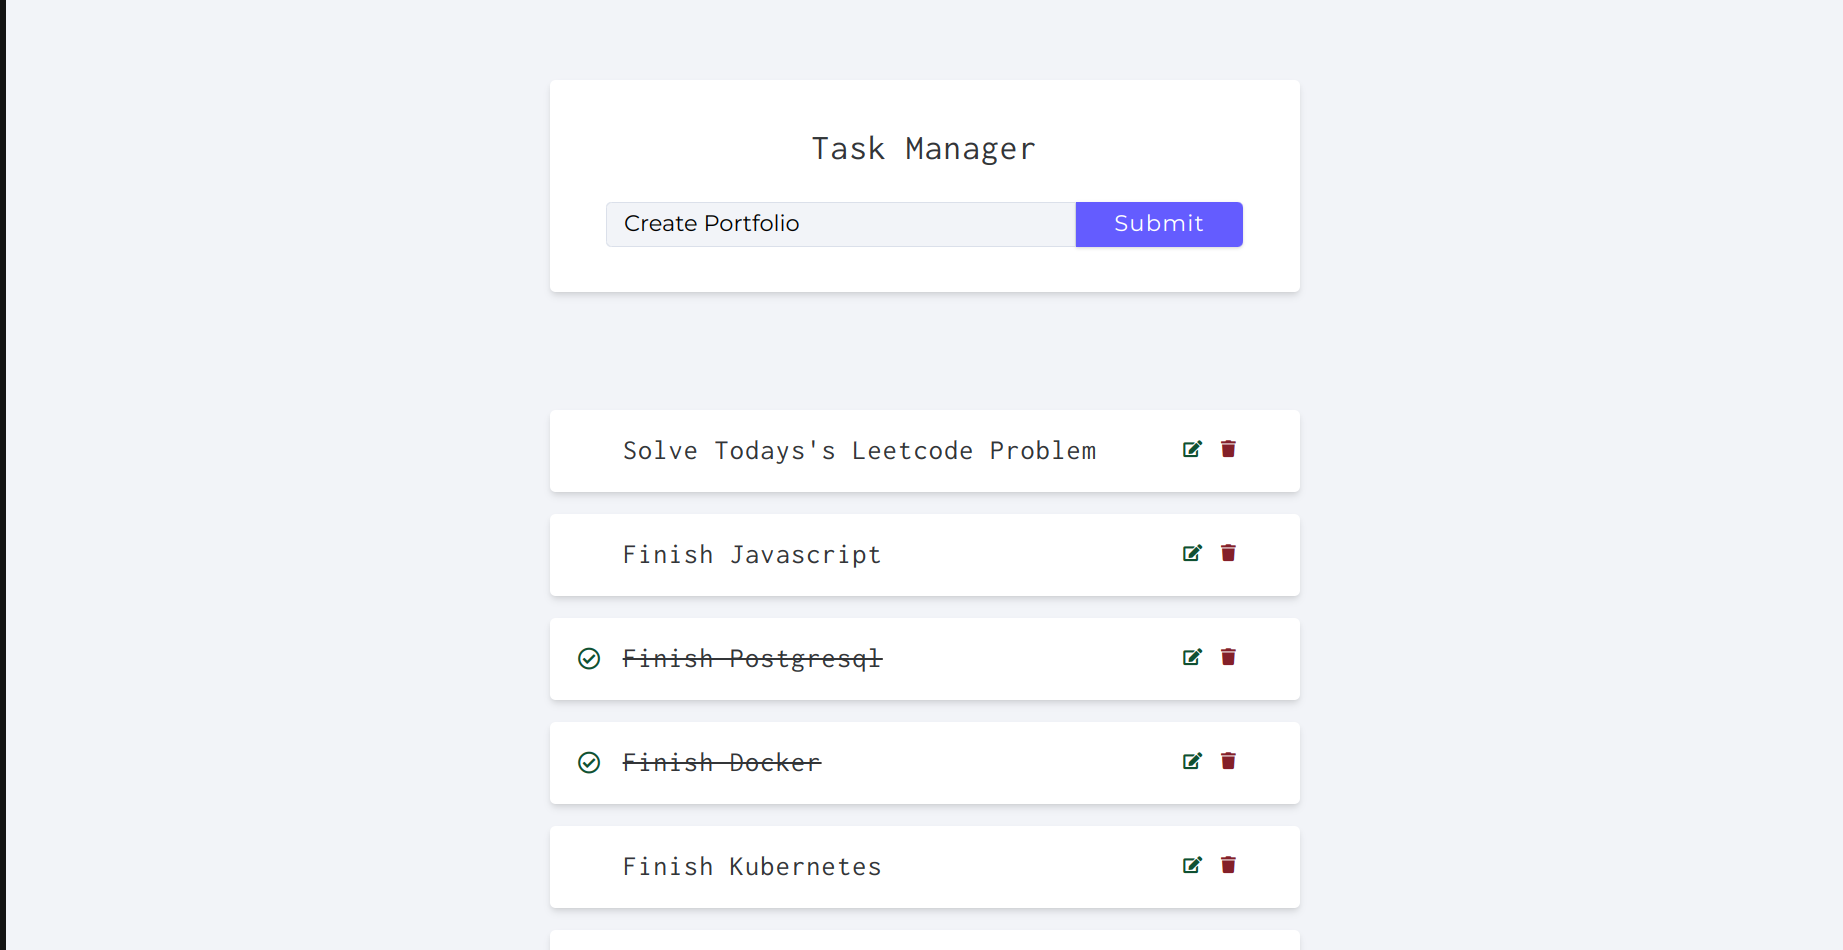
Task: Focus the Create Portfolio input field
Action: coord(841,224)
